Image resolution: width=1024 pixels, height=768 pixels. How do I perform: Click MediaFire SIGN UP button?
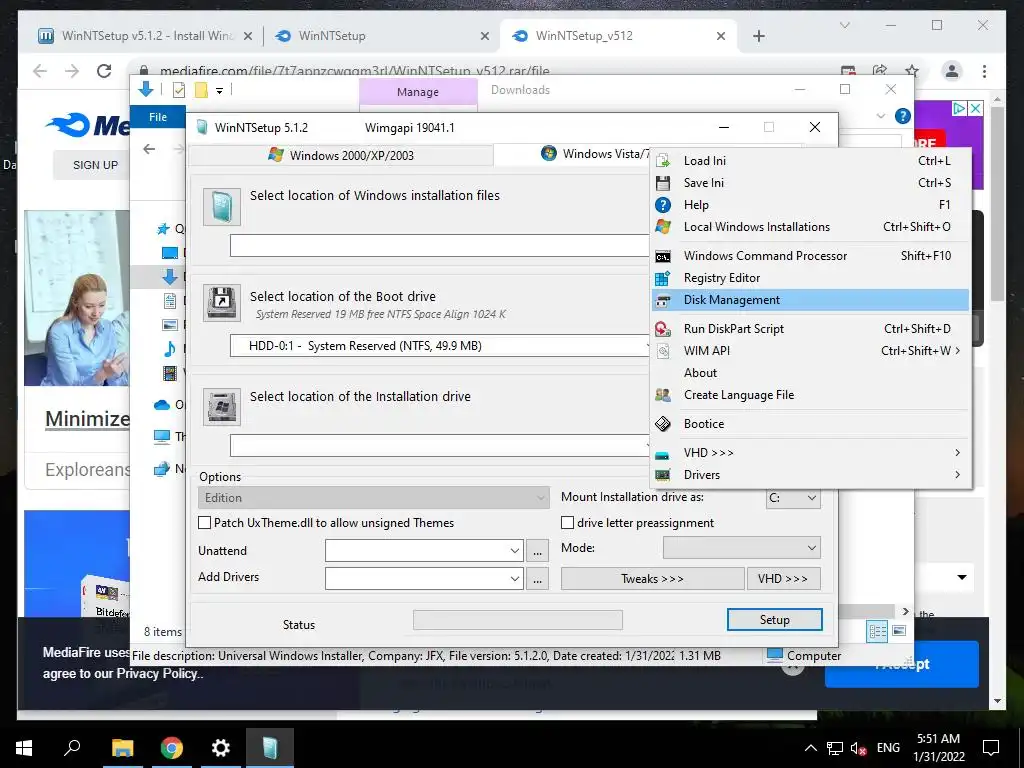point(95,165)
